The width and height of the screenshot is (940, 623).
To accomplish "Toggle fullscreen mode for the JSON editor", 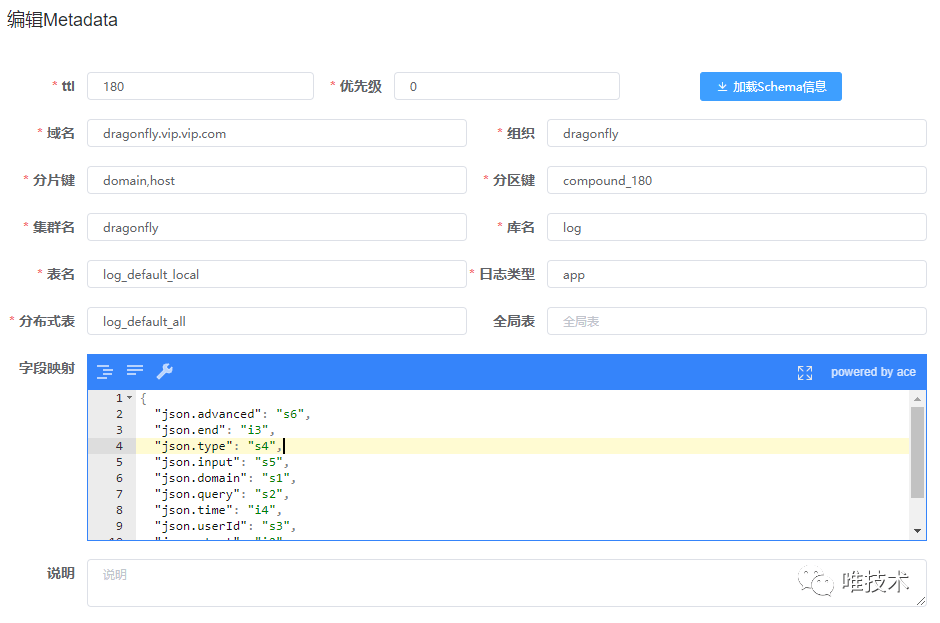I will pyautogui.click(x=805, y=372).
